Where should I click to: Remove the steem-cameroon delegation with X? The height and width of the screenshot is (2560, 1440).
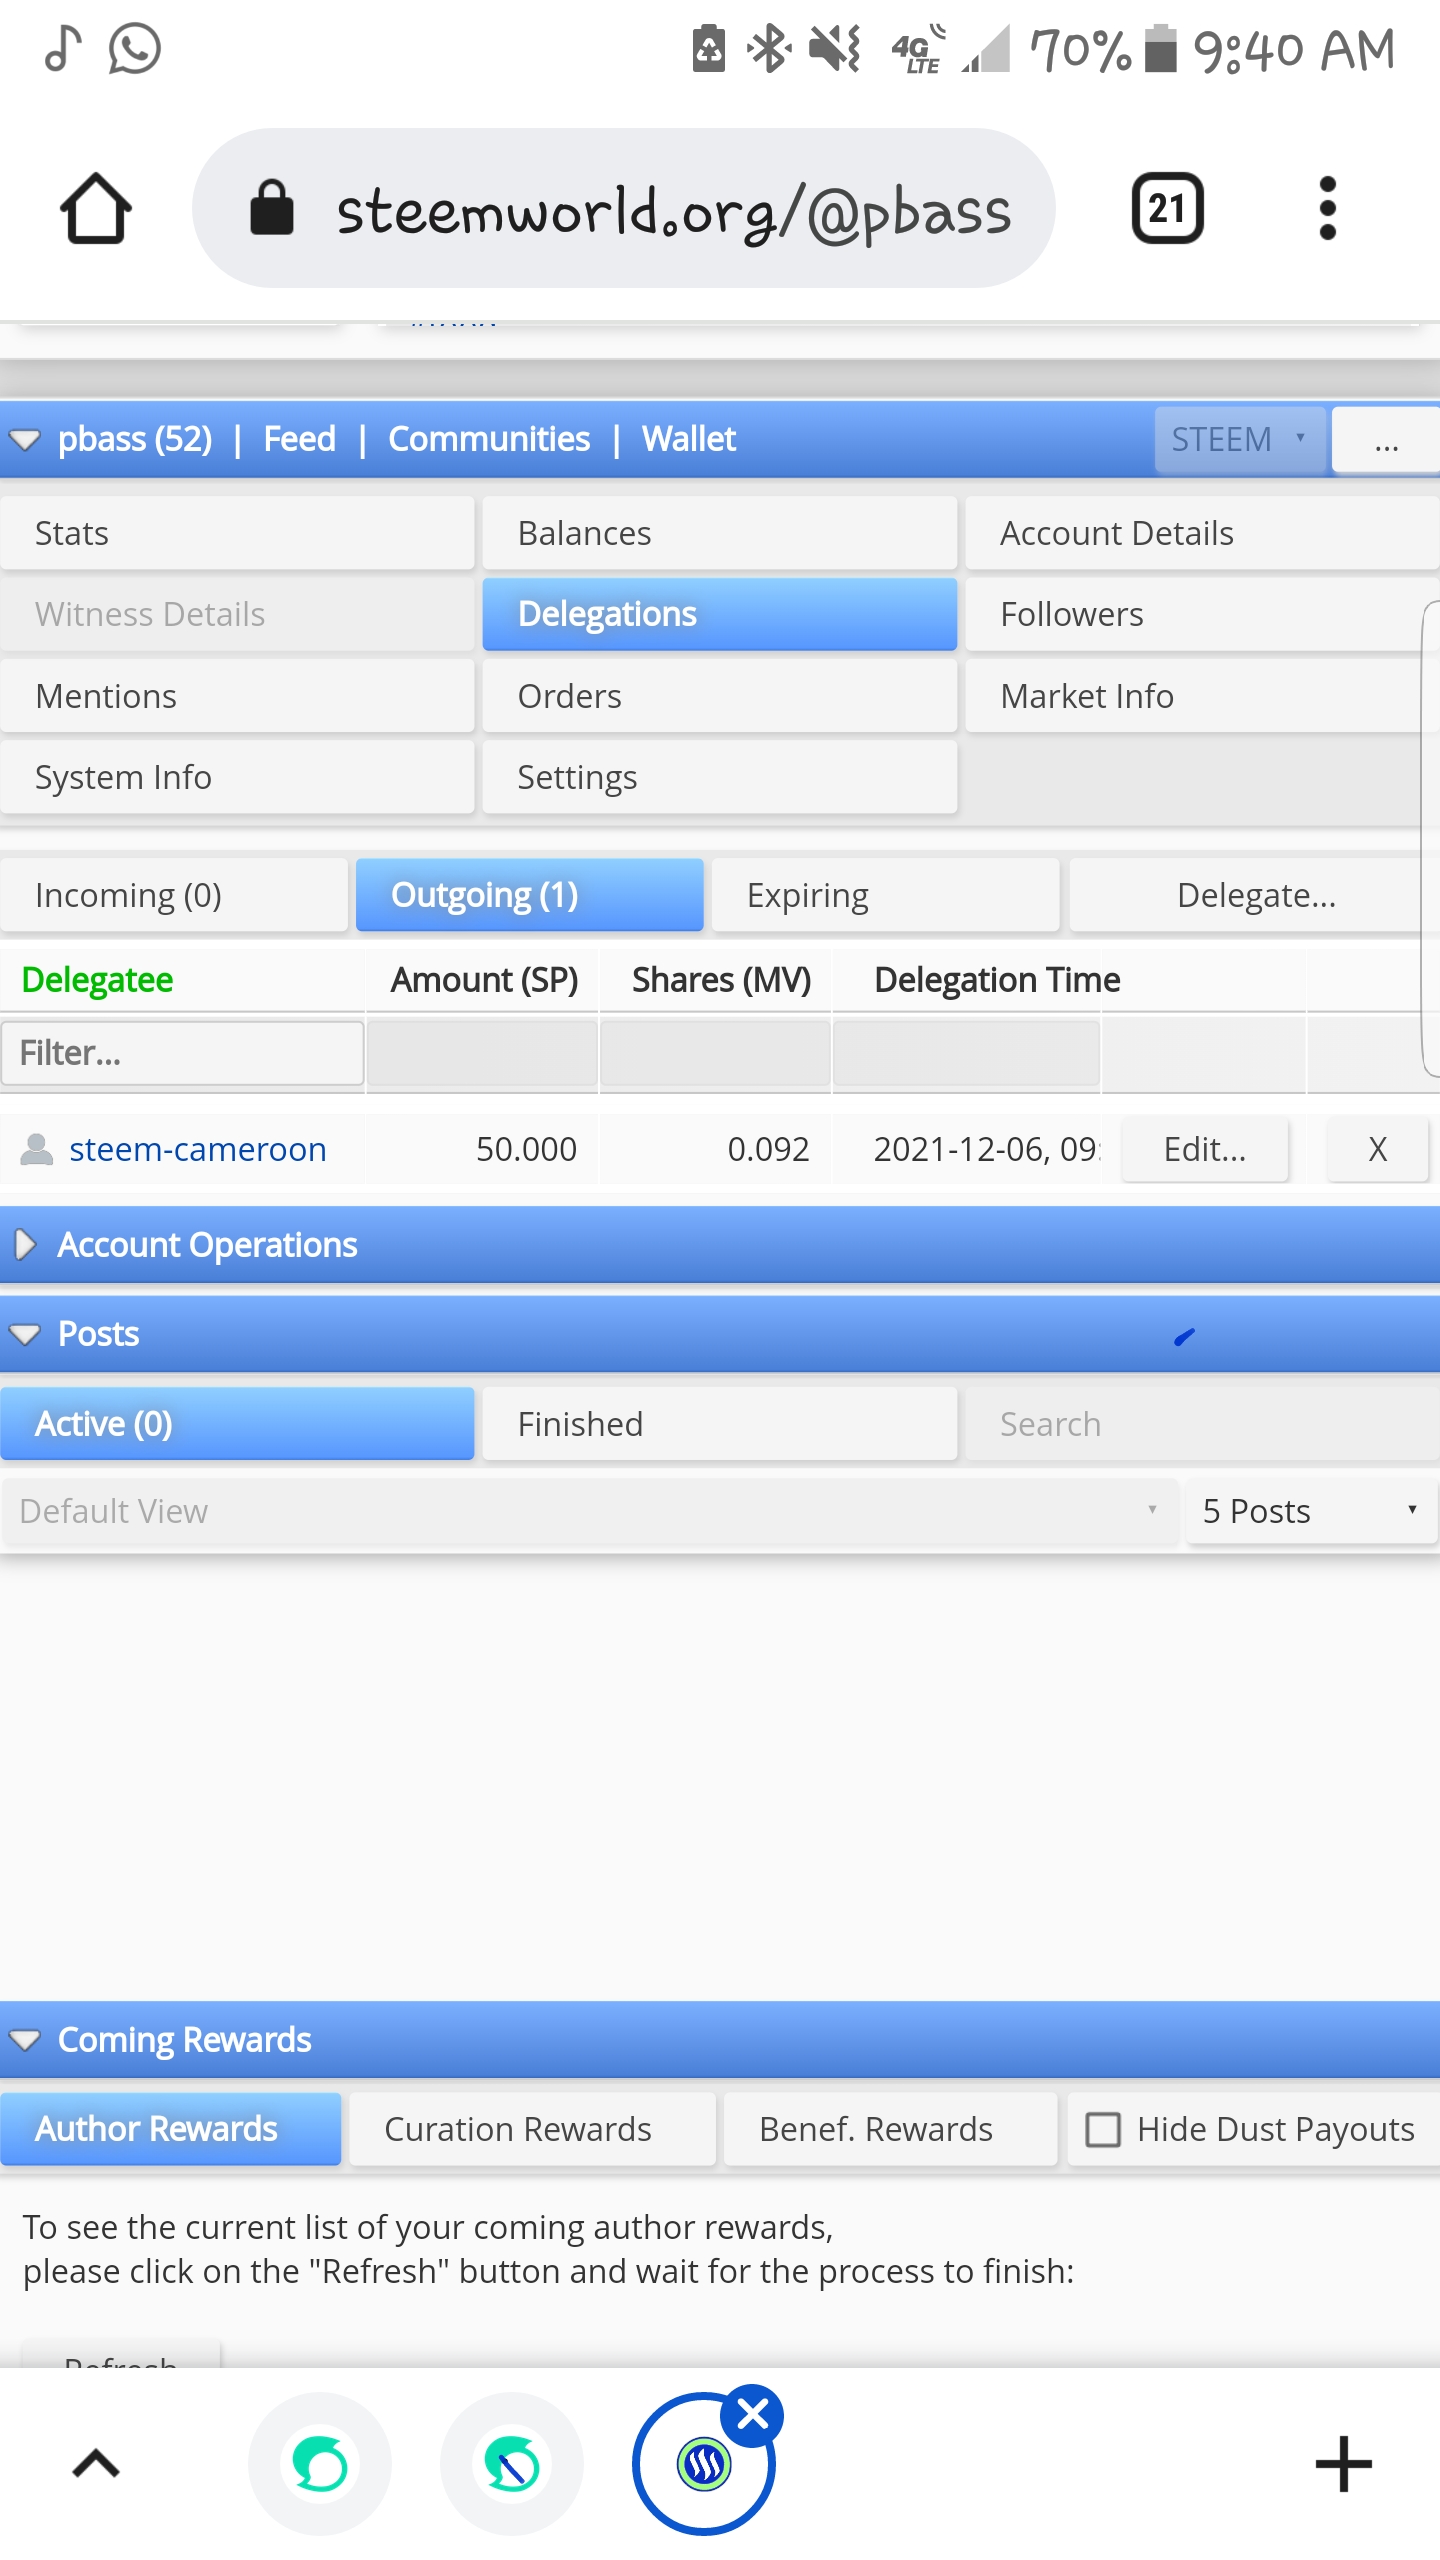coord(1377,1149)
